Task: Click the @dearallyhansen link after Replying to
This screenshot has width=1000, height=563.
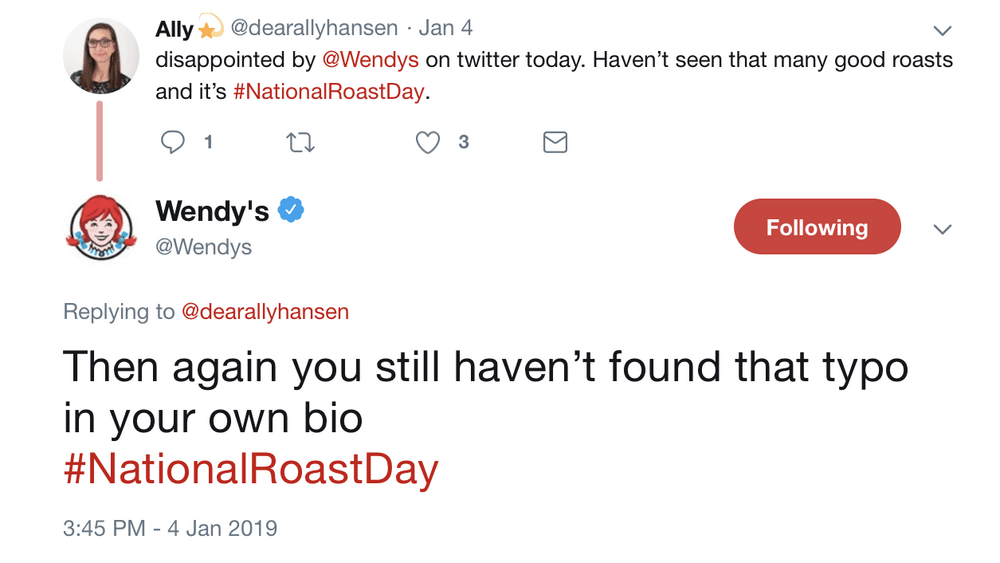Action: 265,312
